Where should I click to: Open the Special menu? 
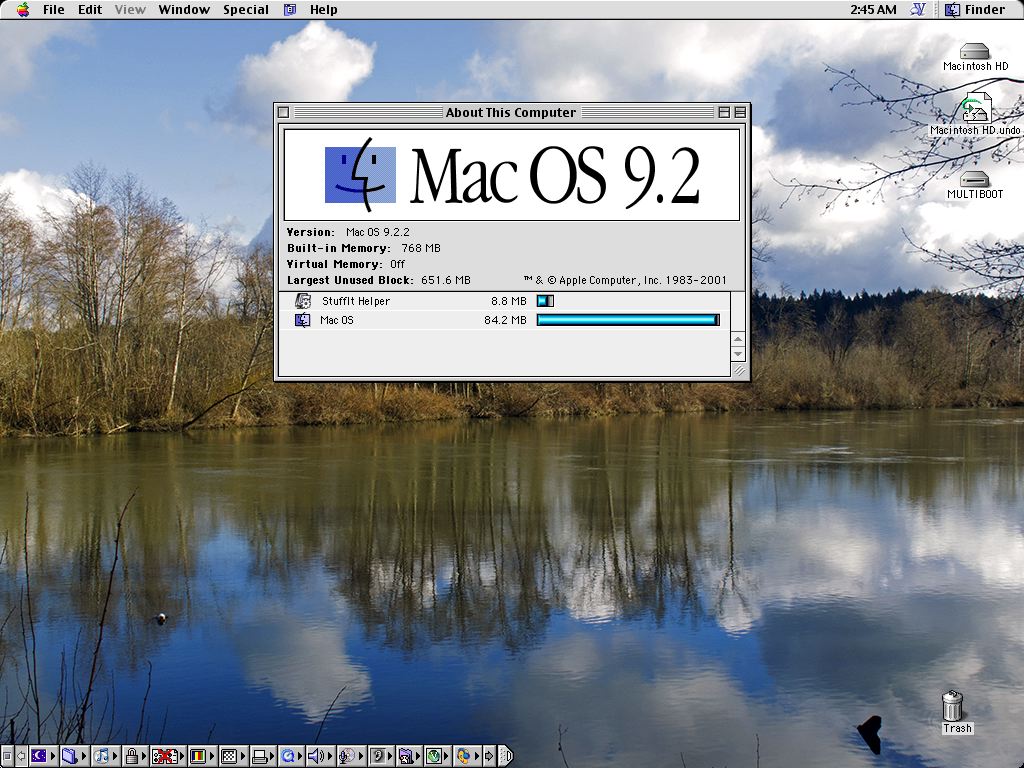(246, 10)
